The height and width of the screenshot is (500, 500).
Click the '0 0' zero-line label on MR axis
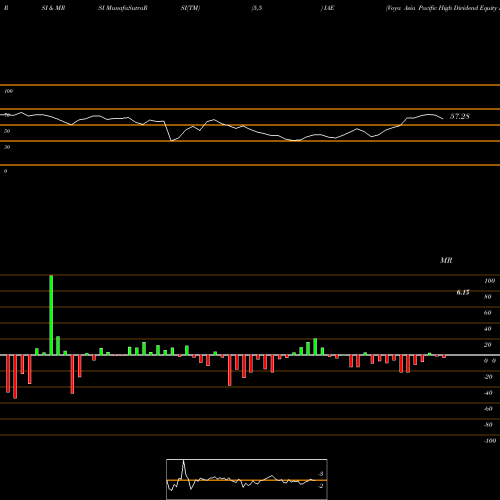click(x=490, y=361)
